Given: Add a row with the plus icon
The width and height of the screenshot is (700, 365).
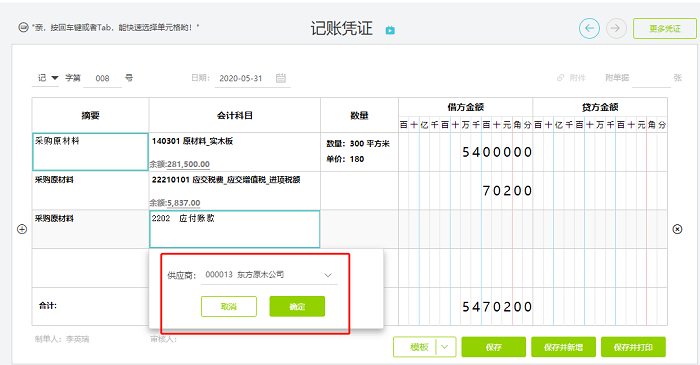Looking at the screenshot, I should click(x=22, y=229).
